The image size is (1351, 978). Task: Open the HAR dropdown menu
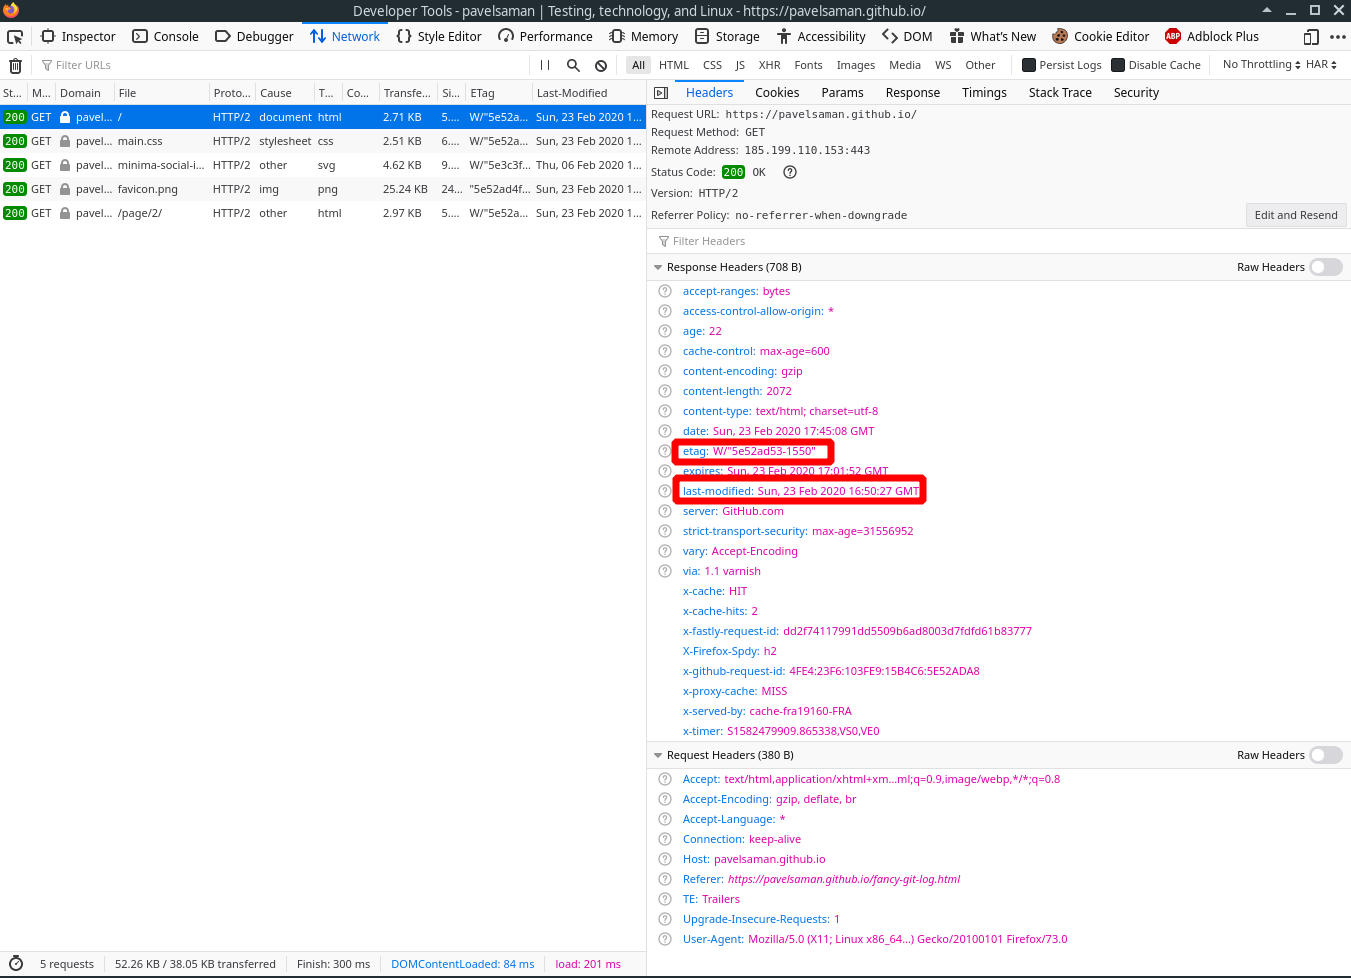(x=1321, y=64)
